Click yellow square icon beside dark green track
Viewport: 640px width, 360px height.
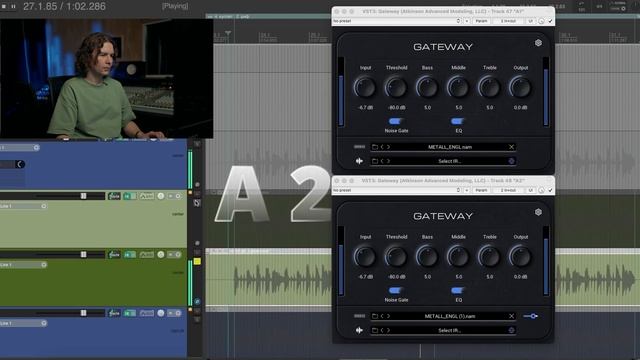(197, 261)
